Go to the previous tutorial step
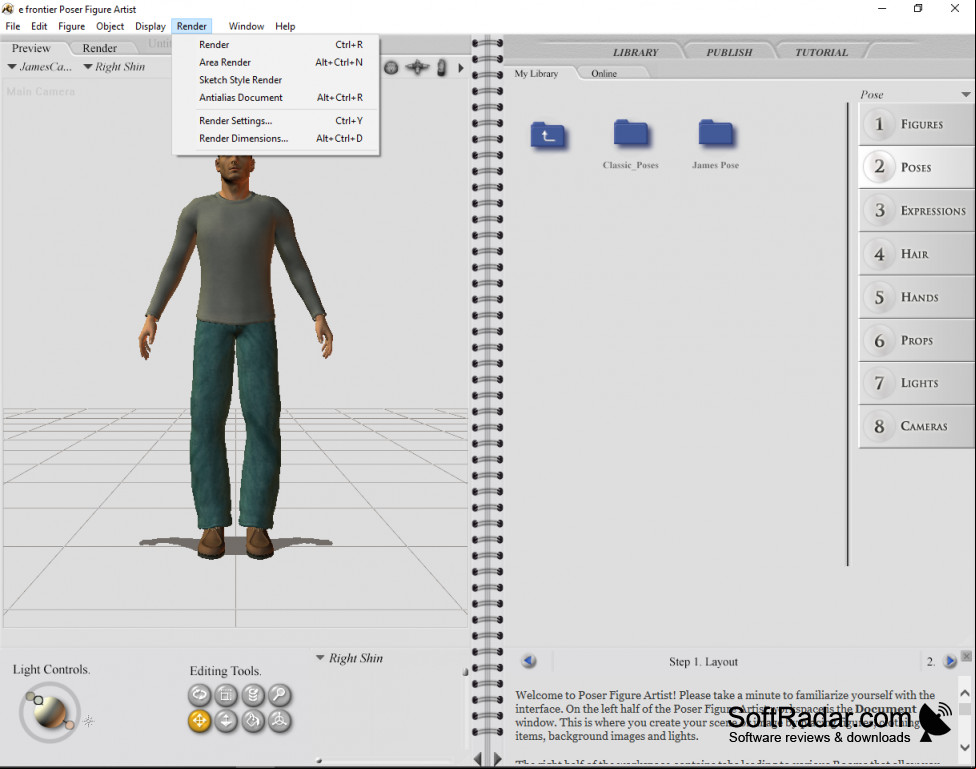The width and height of the screenshot is (976, 769). 529,661
